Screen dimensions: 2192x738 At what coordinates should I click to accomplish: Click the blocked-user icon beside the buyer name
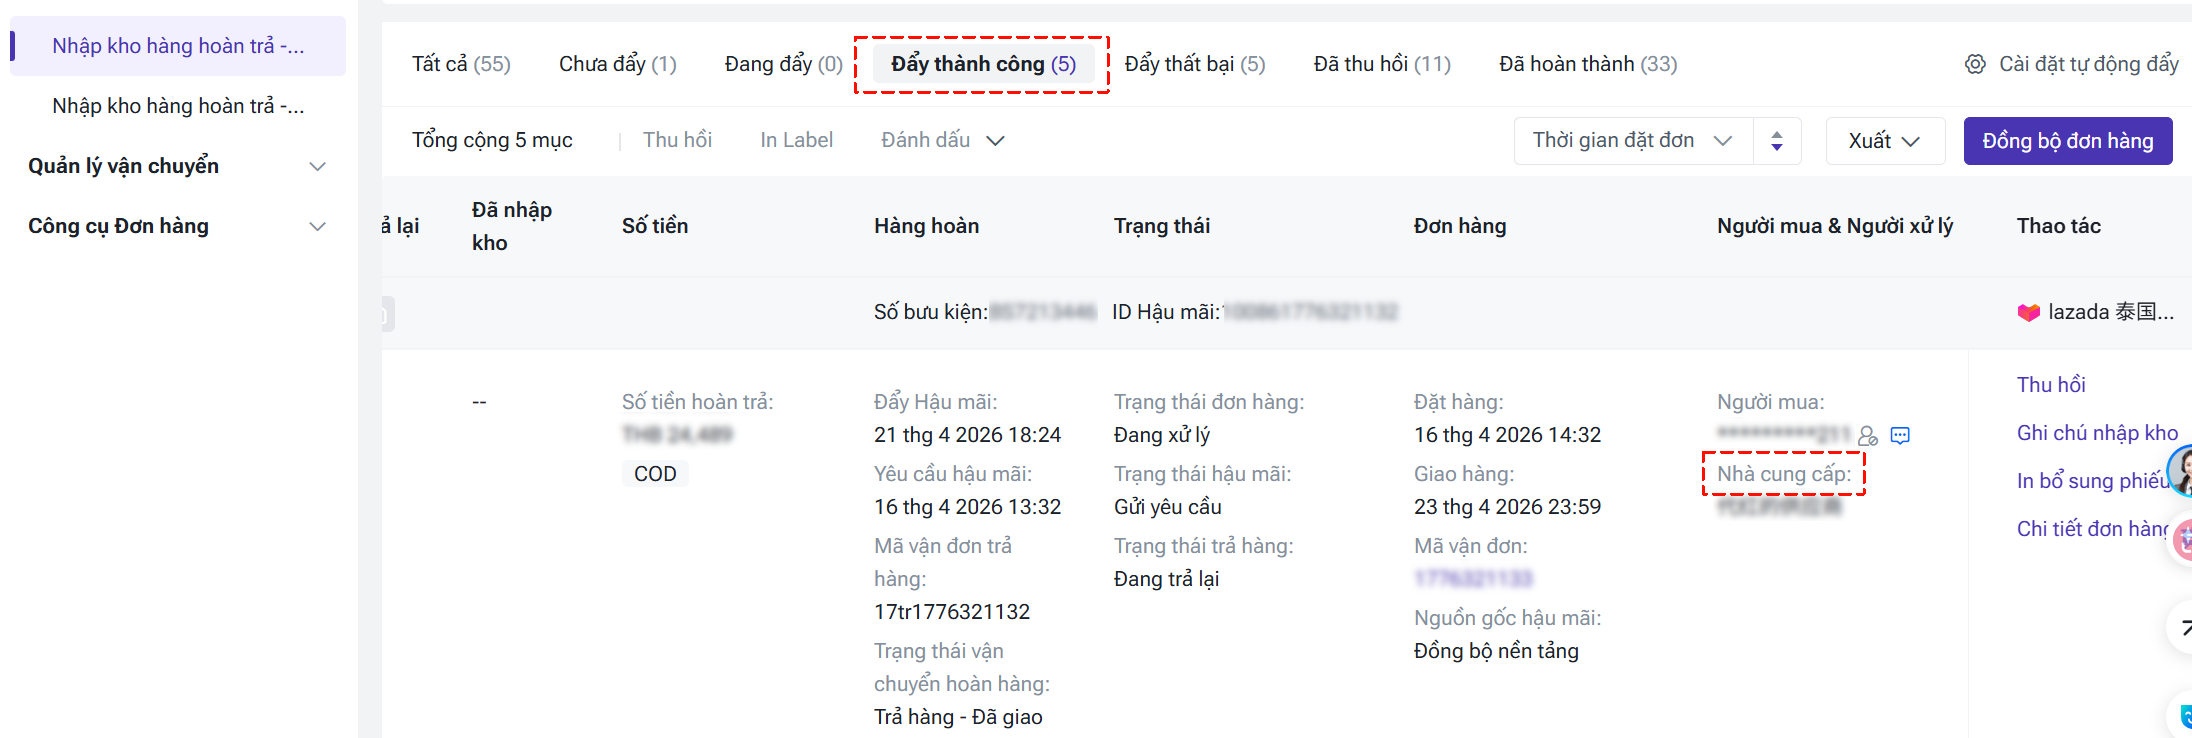pos(1867,436)
